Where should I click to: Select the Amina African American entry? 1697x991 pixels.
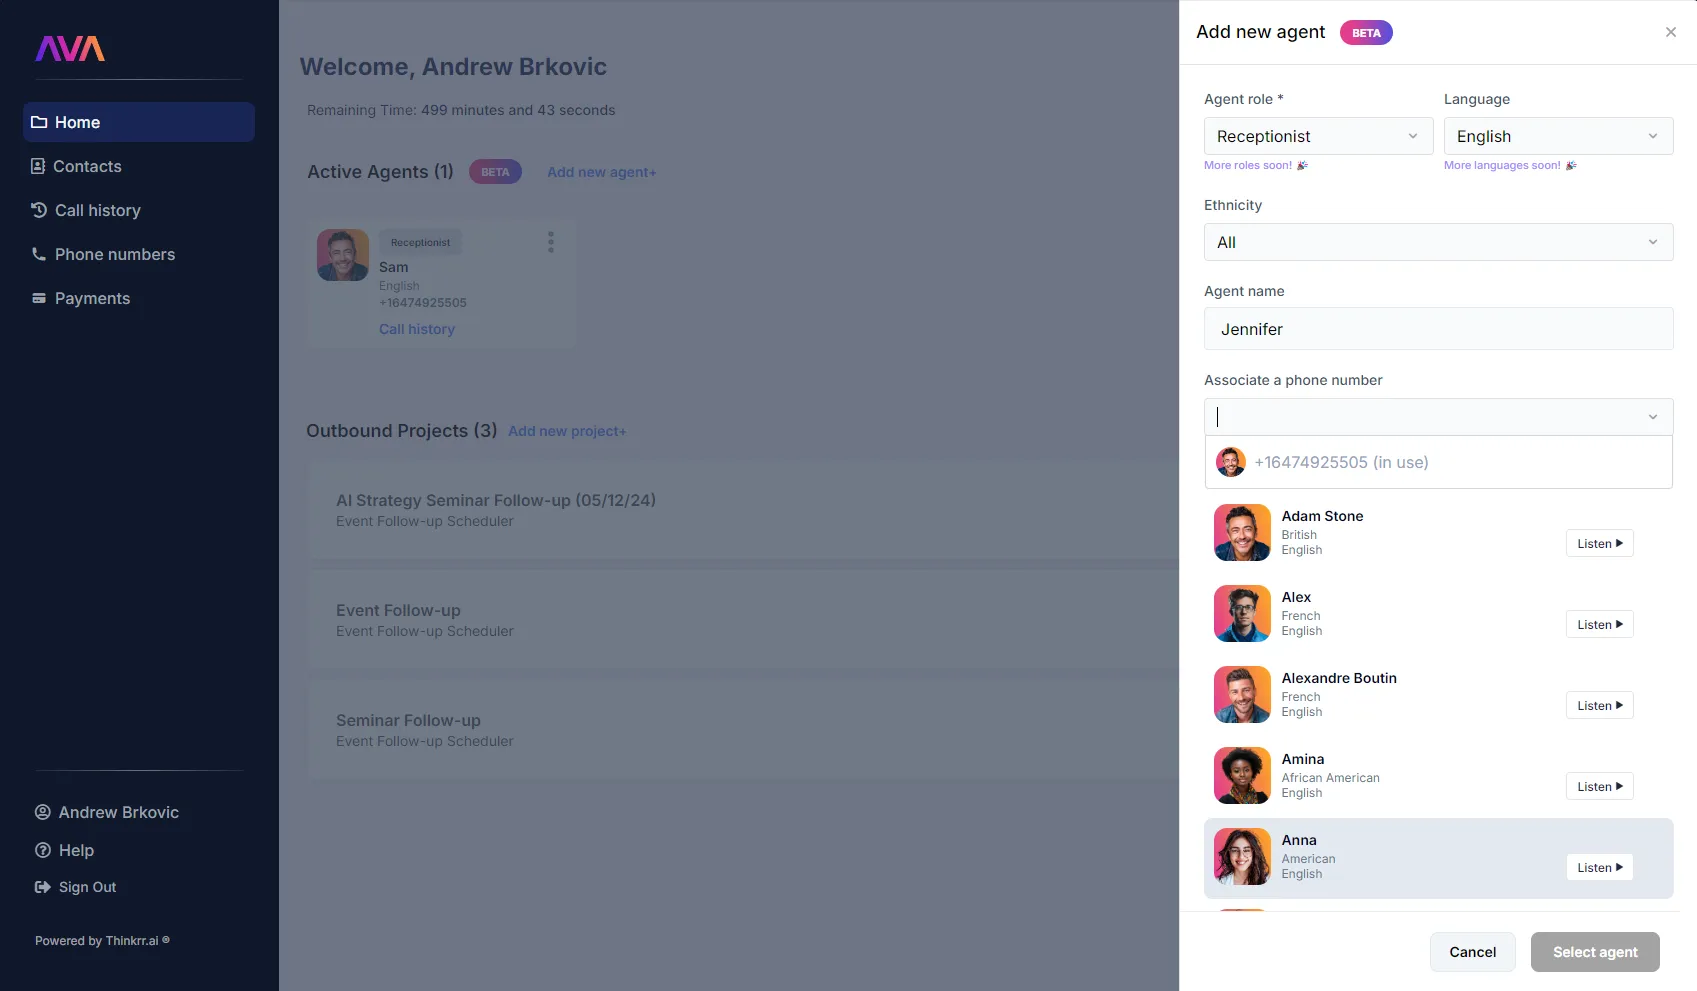pyautogui.click(x=1438, y=776)
